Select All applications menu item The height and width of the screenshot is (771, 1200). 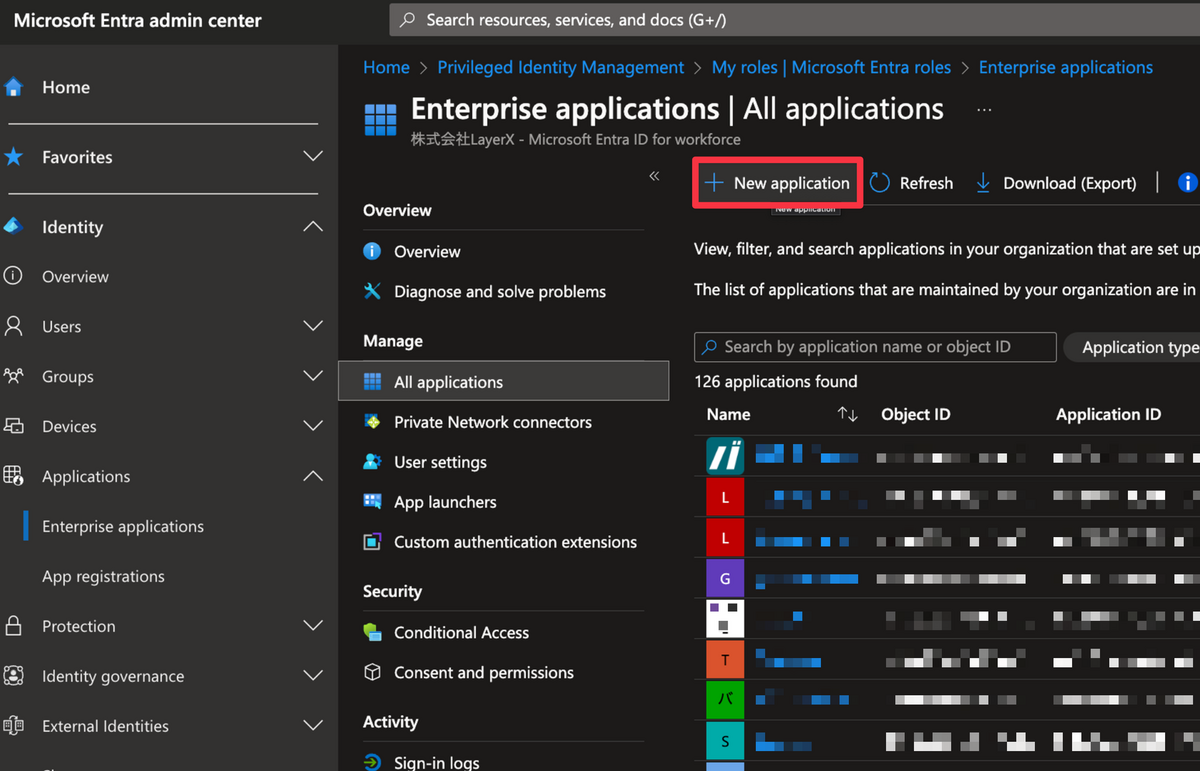tap(504, 382)
